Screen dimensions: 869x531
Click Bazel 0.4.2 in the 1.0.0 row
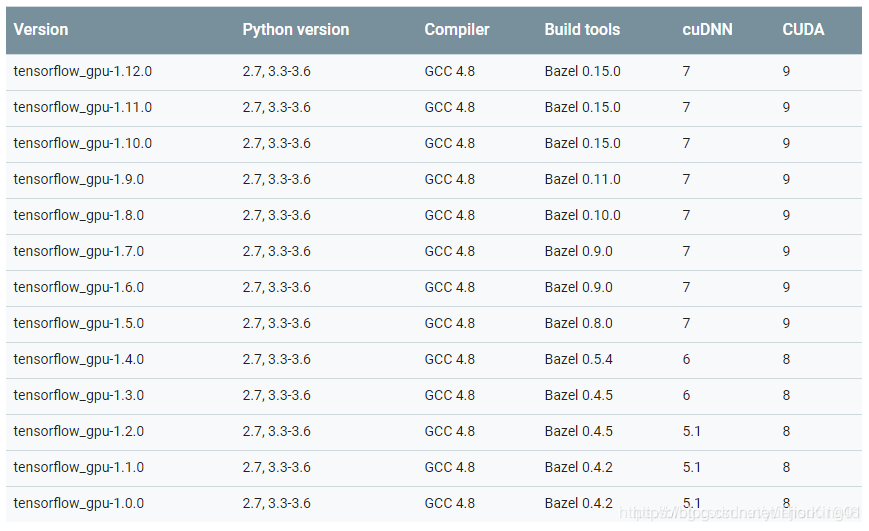point(579,504)
